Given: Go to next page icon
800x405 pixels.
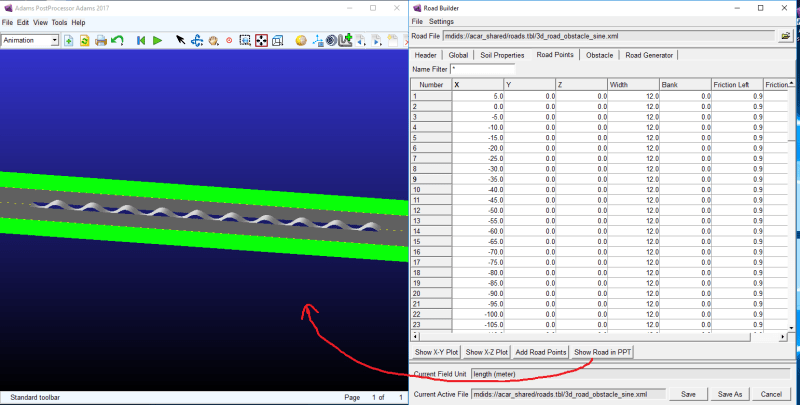Looking at the screenshot, I should pos(377,40).
